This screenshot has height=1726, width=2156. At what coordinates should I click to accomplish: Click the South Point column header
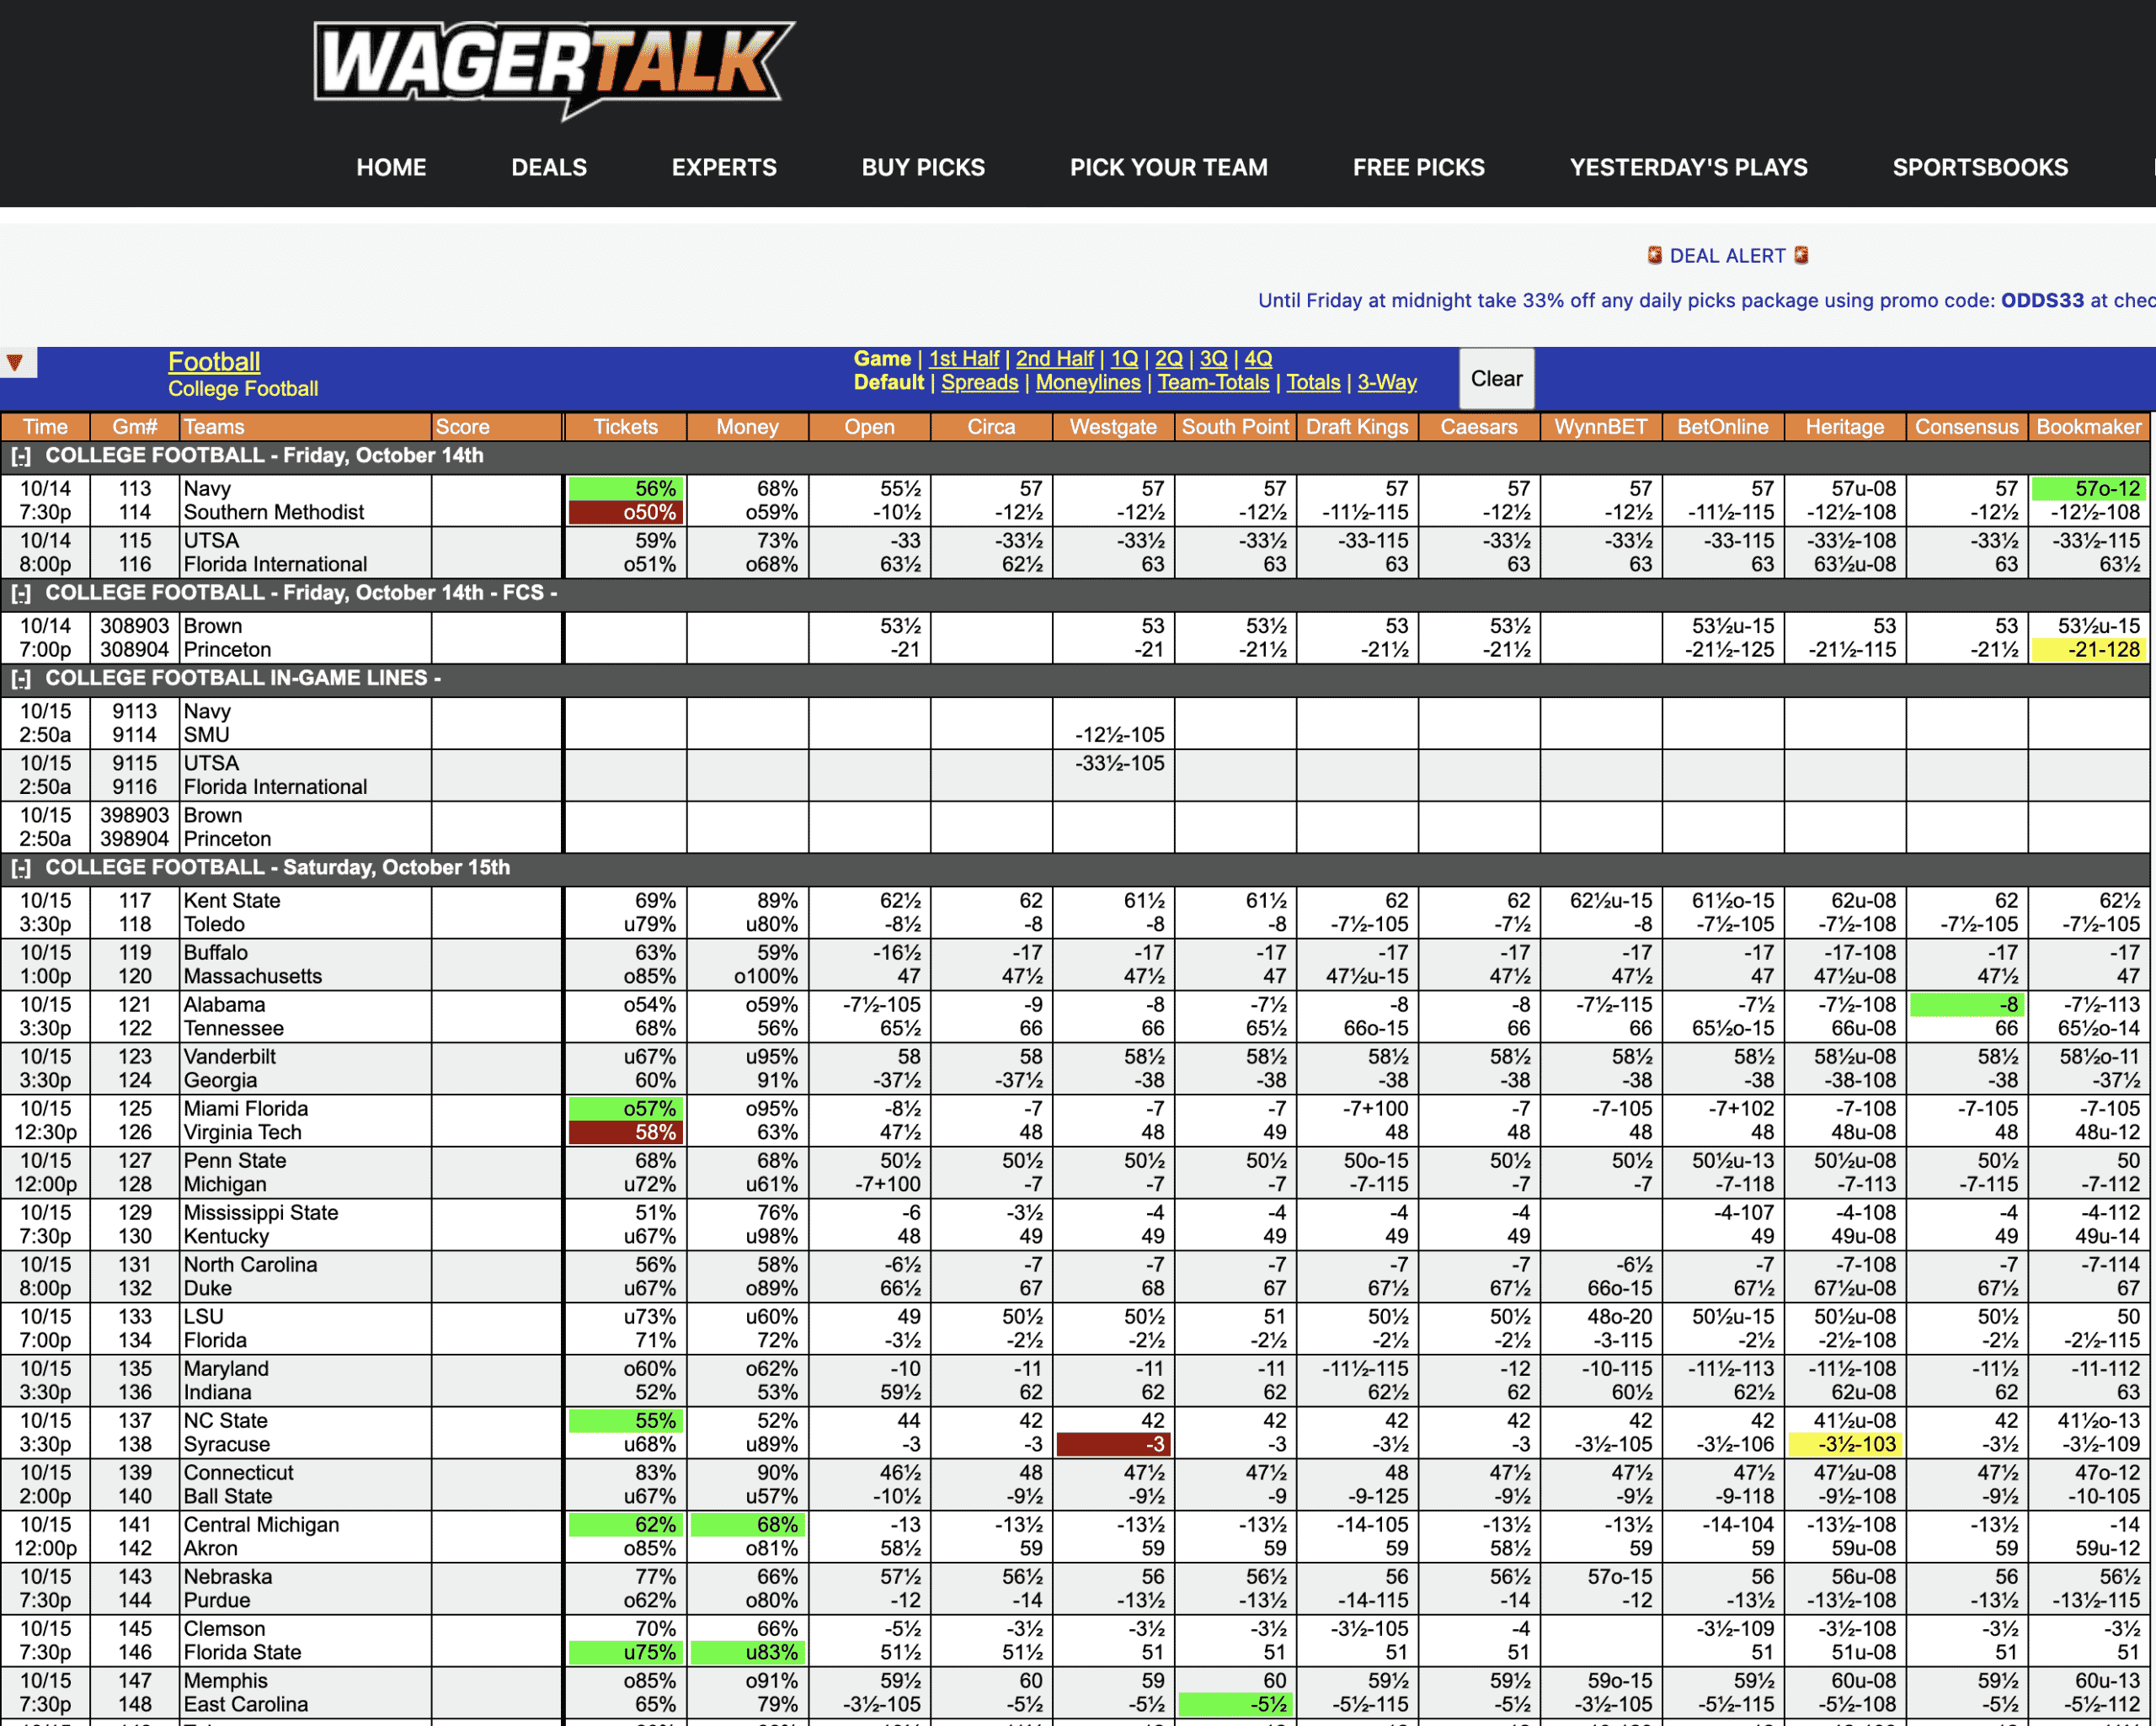[1236, 427]
